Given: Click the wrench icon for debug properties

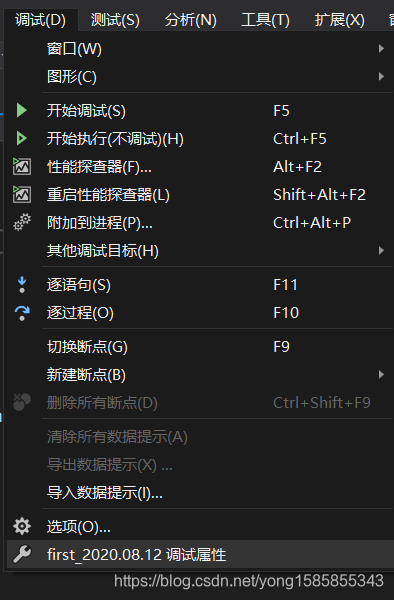Looking at the screenshot, I should (x=22, y=554).
